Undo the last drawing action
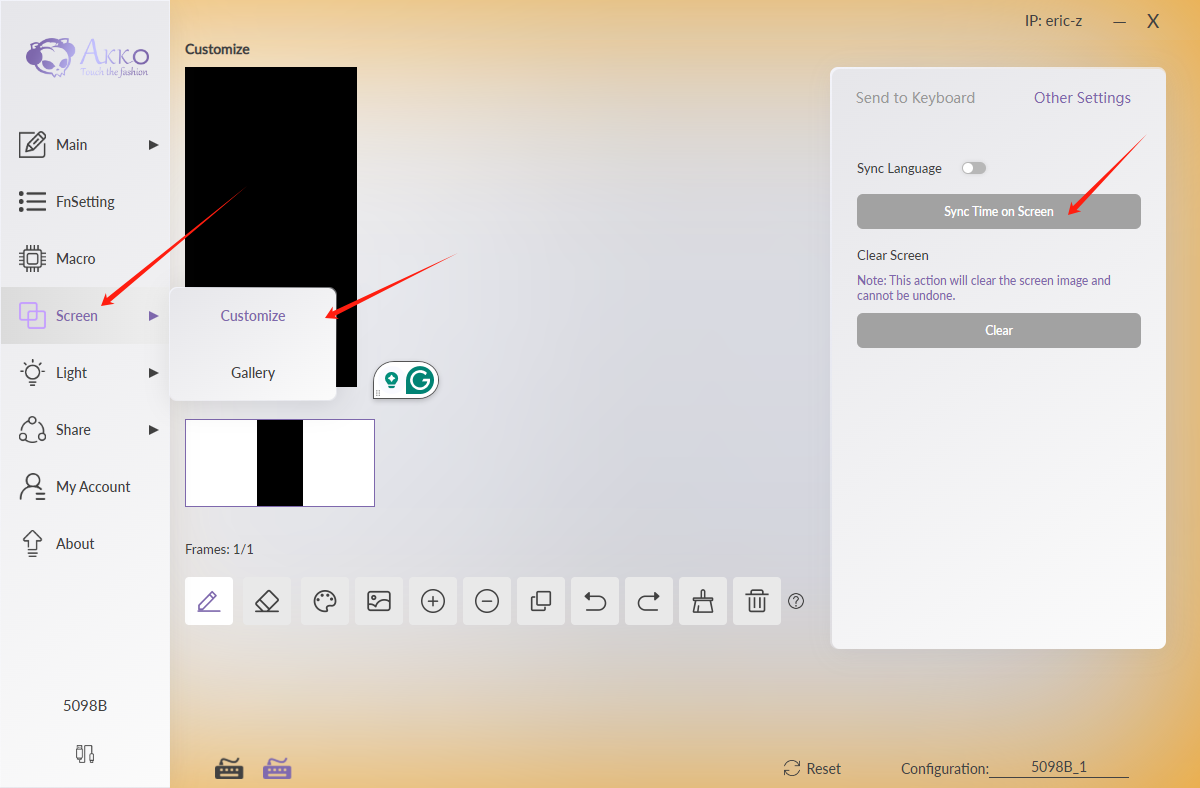 click(595, 601)
